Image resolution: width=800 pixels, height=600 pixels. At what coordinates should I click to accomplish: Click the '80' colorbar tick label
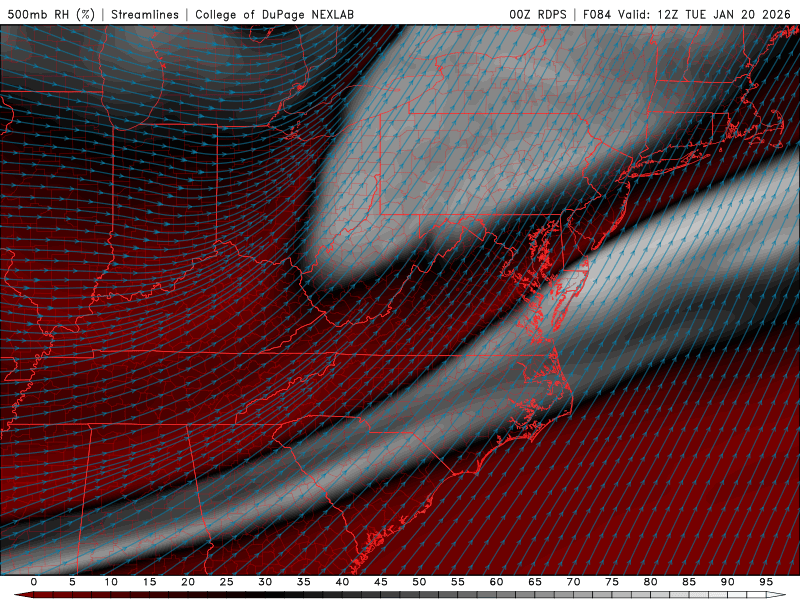point(650,582)
